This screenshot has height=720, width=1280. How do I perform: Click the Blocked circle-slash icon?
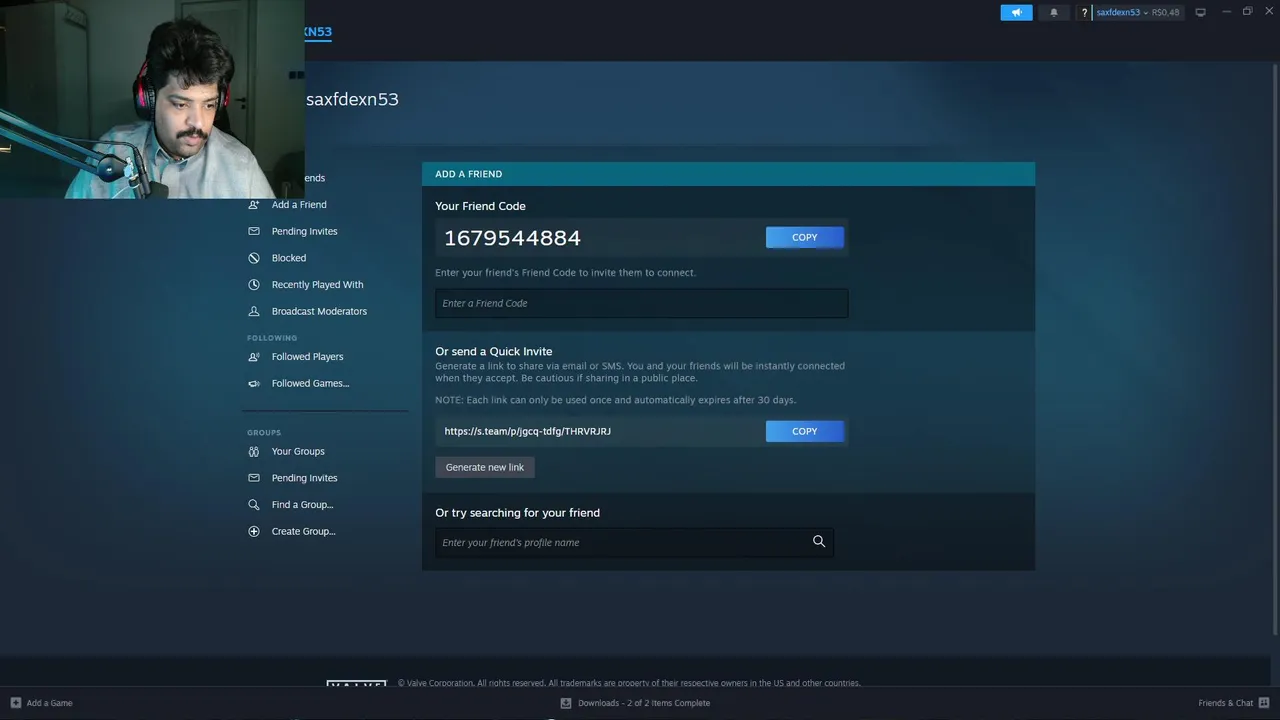click(254, 258)
